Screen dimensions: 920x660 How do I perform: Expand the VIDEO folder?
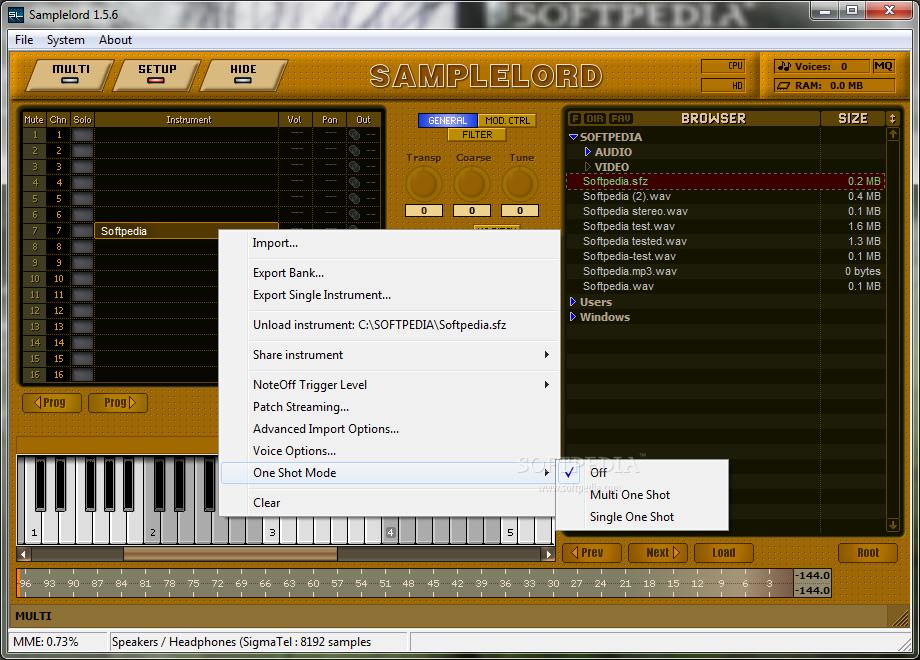tap(587, 167)
